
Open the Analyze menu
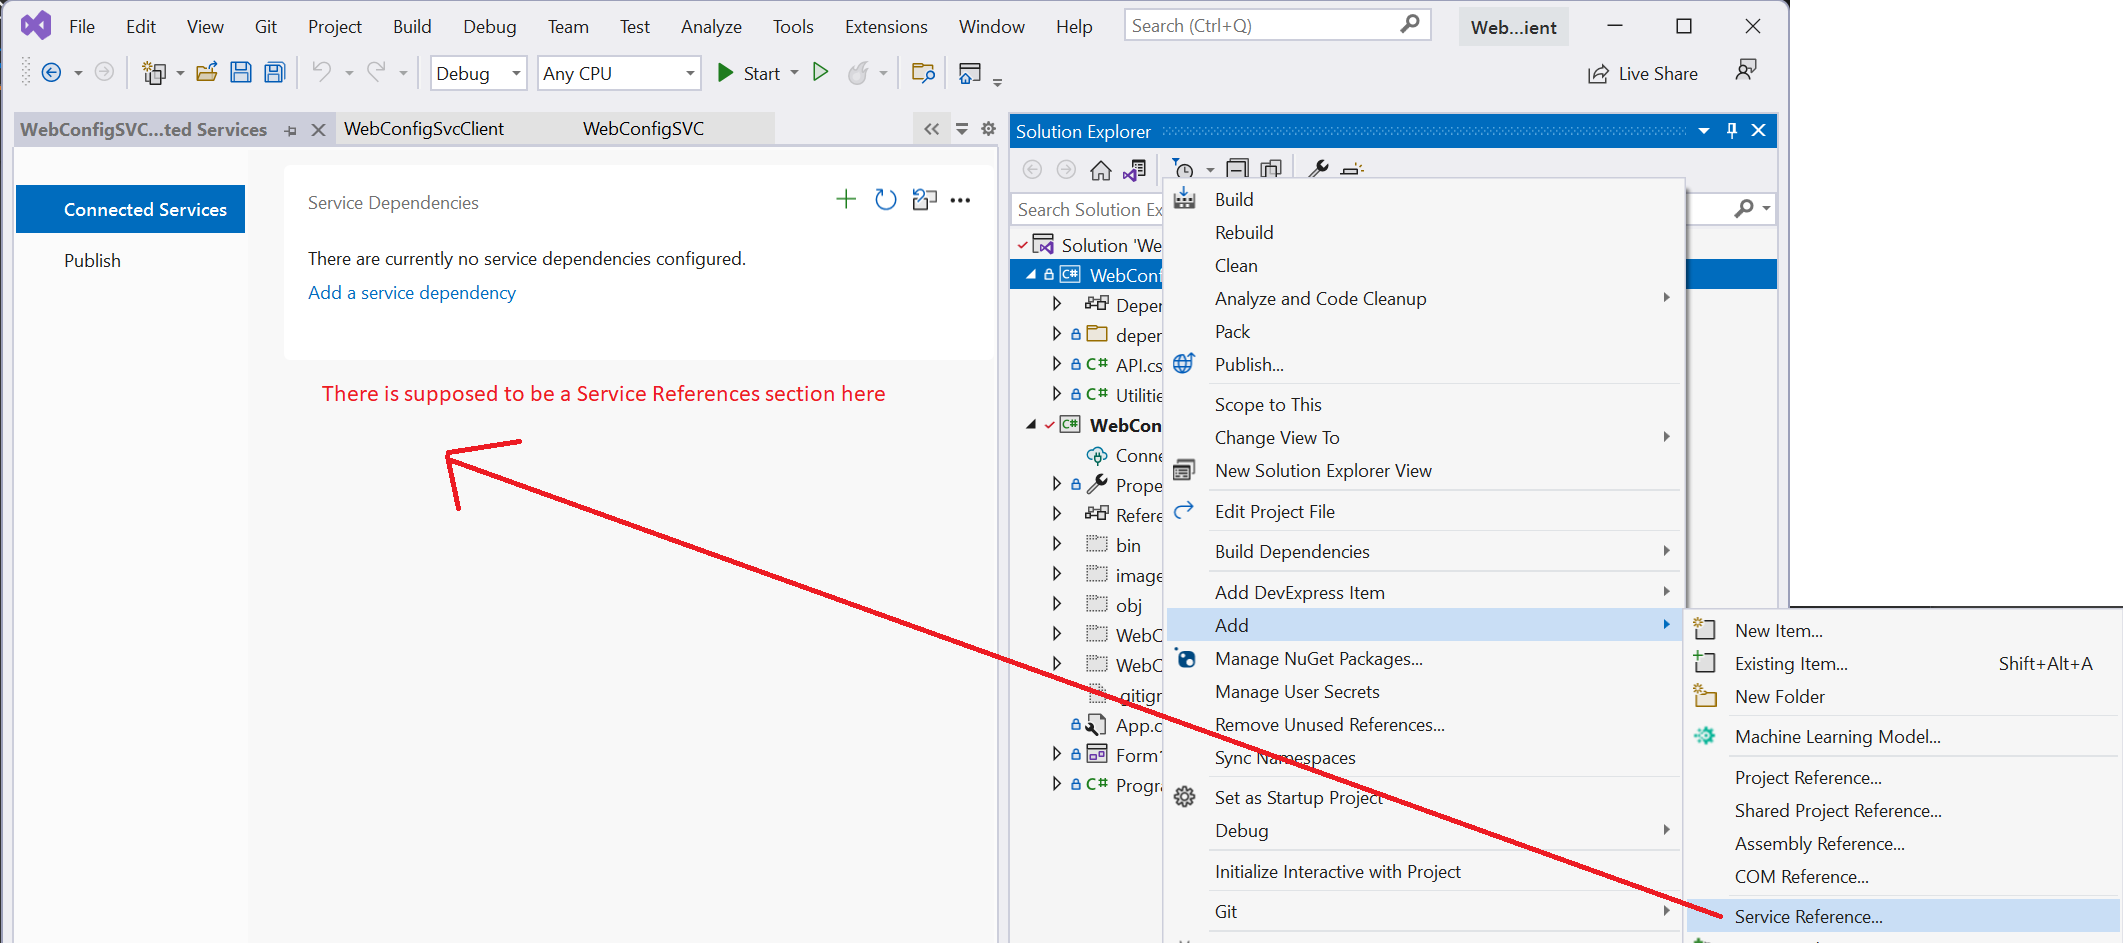711,27
